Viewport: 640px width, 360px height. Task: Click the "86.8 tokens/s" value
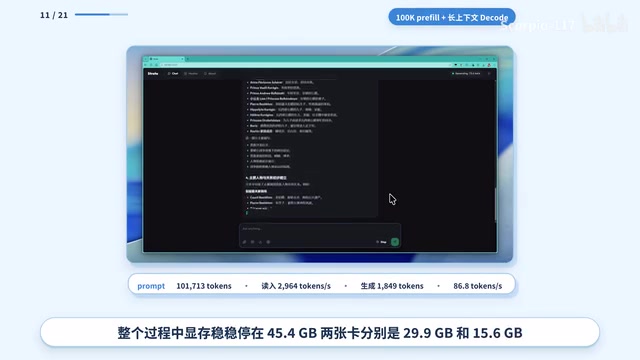coord(478,286)
